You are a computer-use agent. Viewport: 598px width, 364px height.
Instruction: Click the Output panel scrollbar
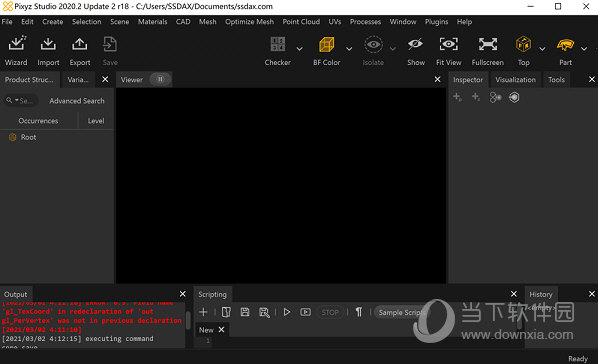click(188, 320)
